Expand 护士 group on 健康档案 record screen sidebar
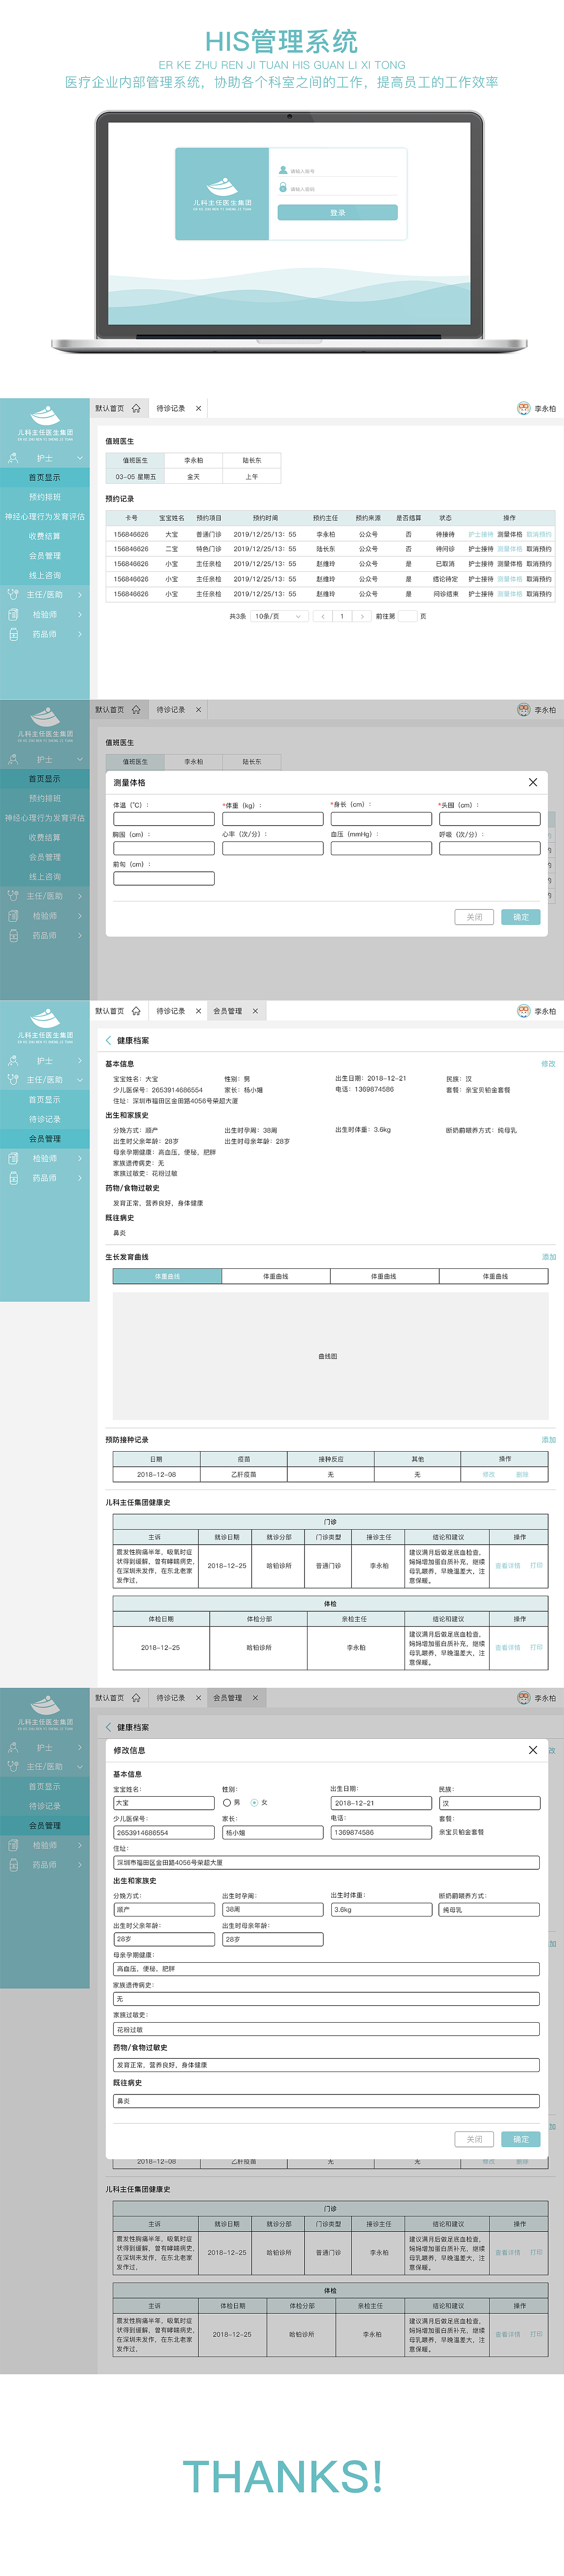The width and height of the screenshot is (564, 2576). [x=80, y=1060]
